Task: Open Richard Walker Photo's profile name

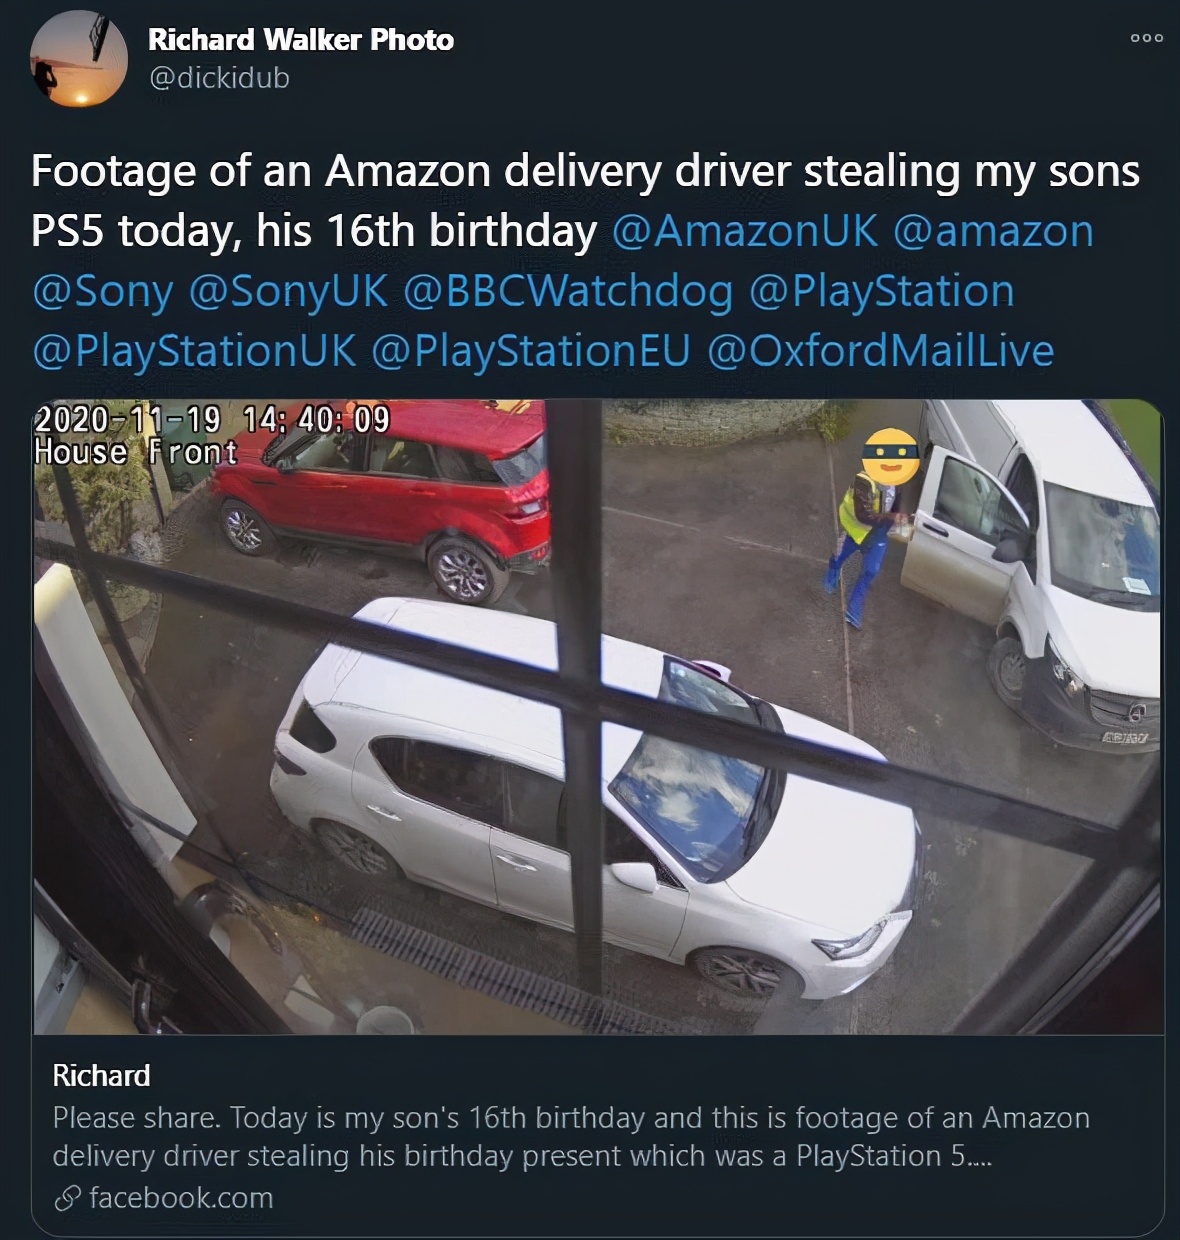Action: click(x=300, y=40)
